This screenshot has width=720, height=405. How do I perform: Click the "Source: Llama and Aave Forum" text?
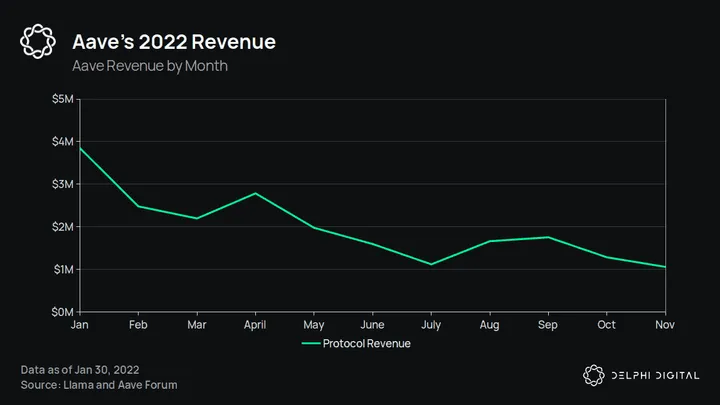(x=99, y=384)
